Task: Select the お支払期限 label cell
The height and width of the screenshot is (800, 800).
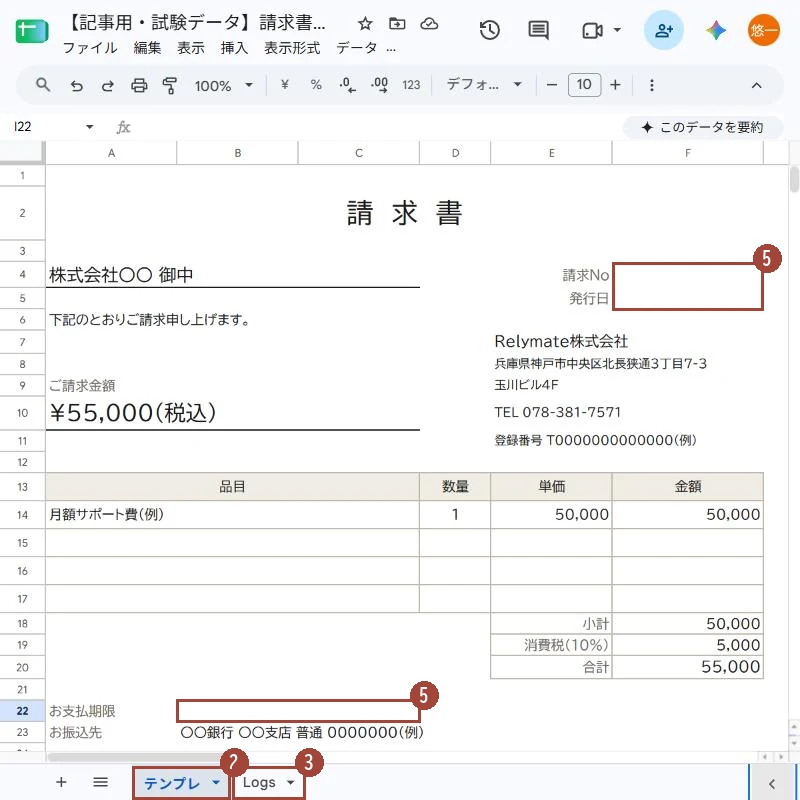Action: point(111,711)
